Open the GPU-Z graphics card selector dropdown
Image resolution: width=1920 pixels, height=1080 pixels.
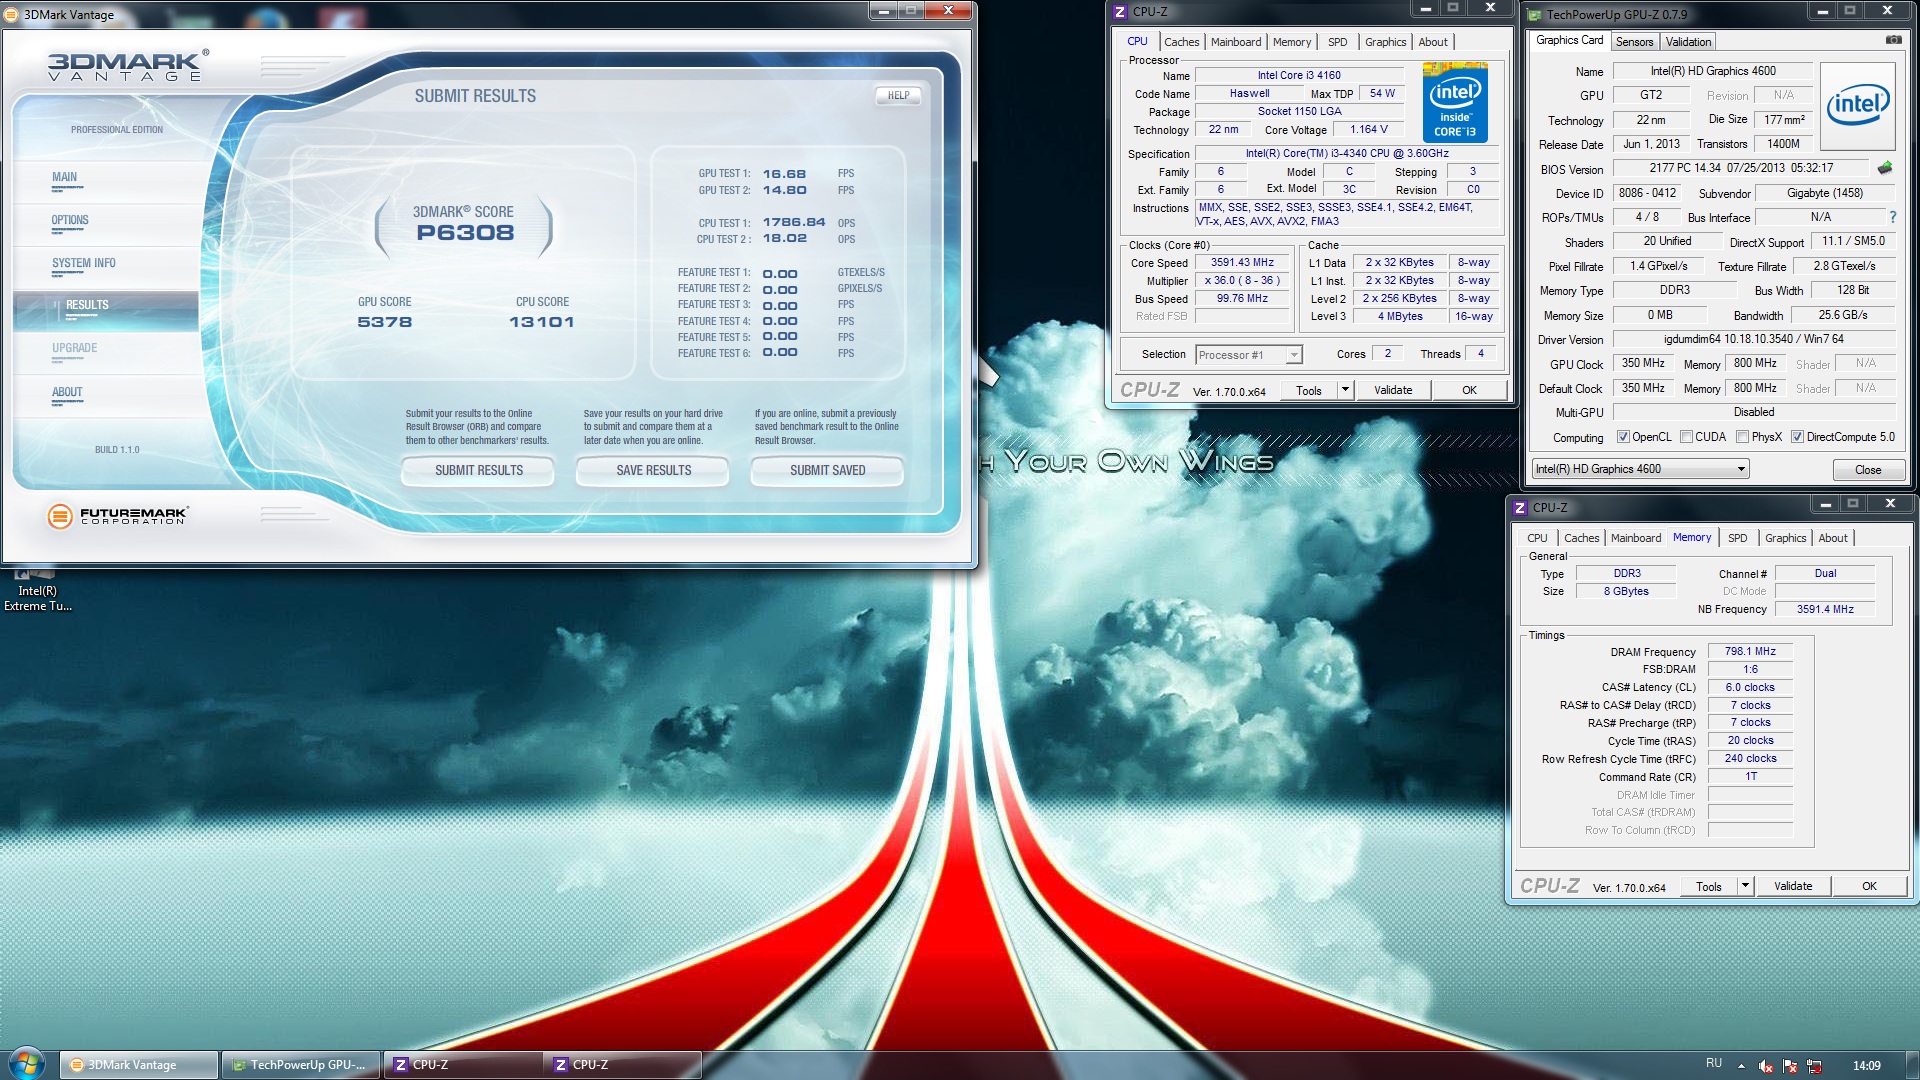click(x=1640, y=469)
